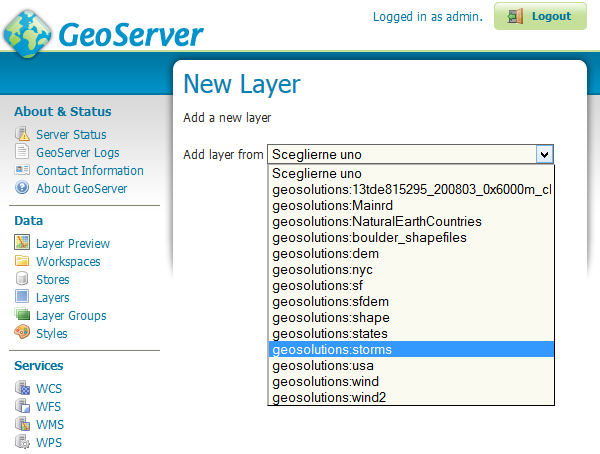Navigate to Workspaces
The image size is (600, 454).
pos(68,261)
